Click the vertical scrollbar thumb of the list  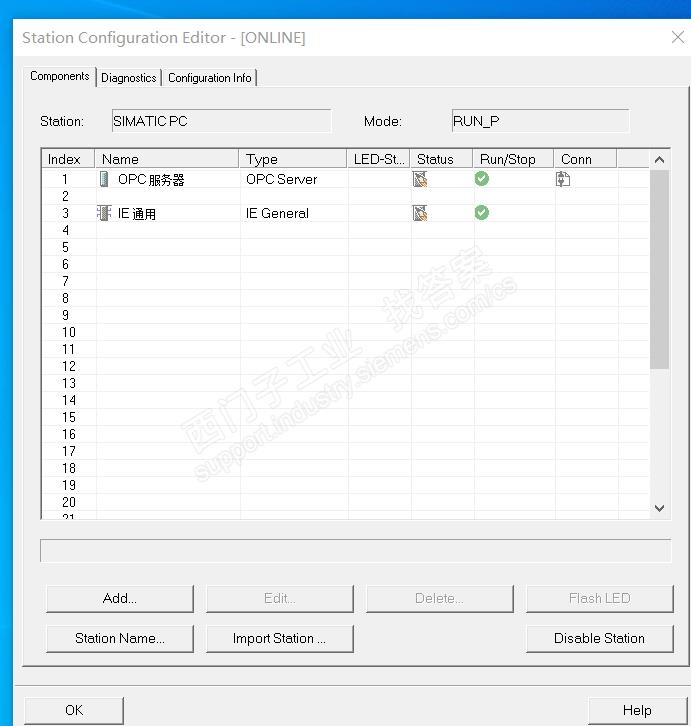pos(660,269)
